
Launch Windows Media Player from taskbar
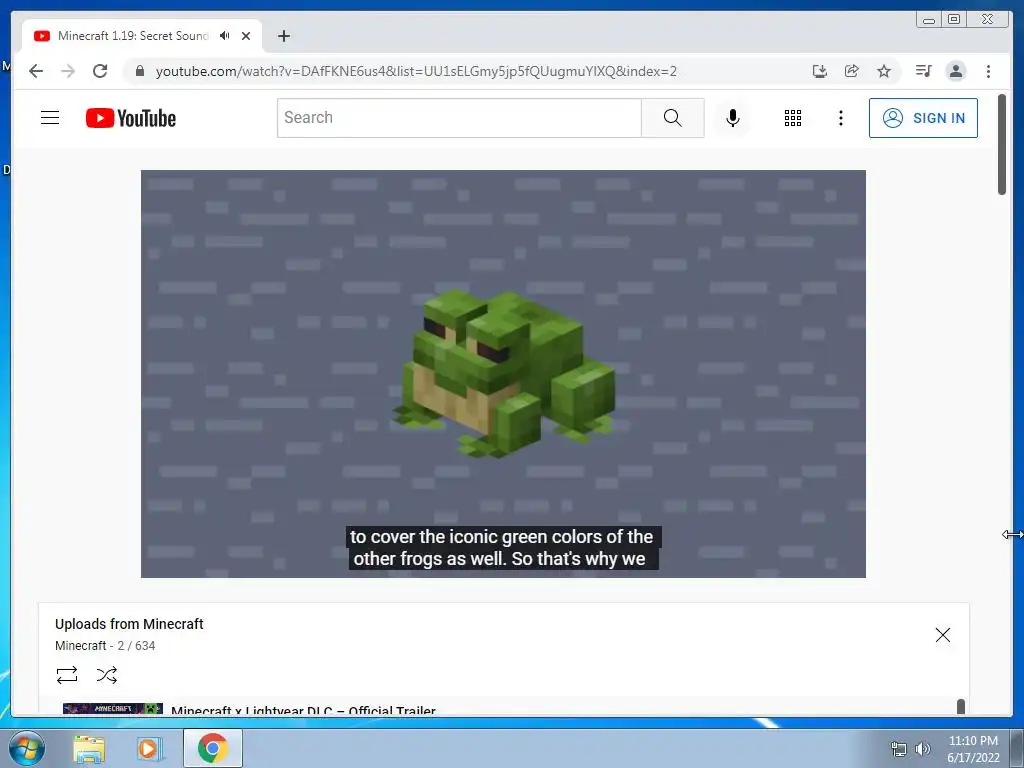pos(149,749)
